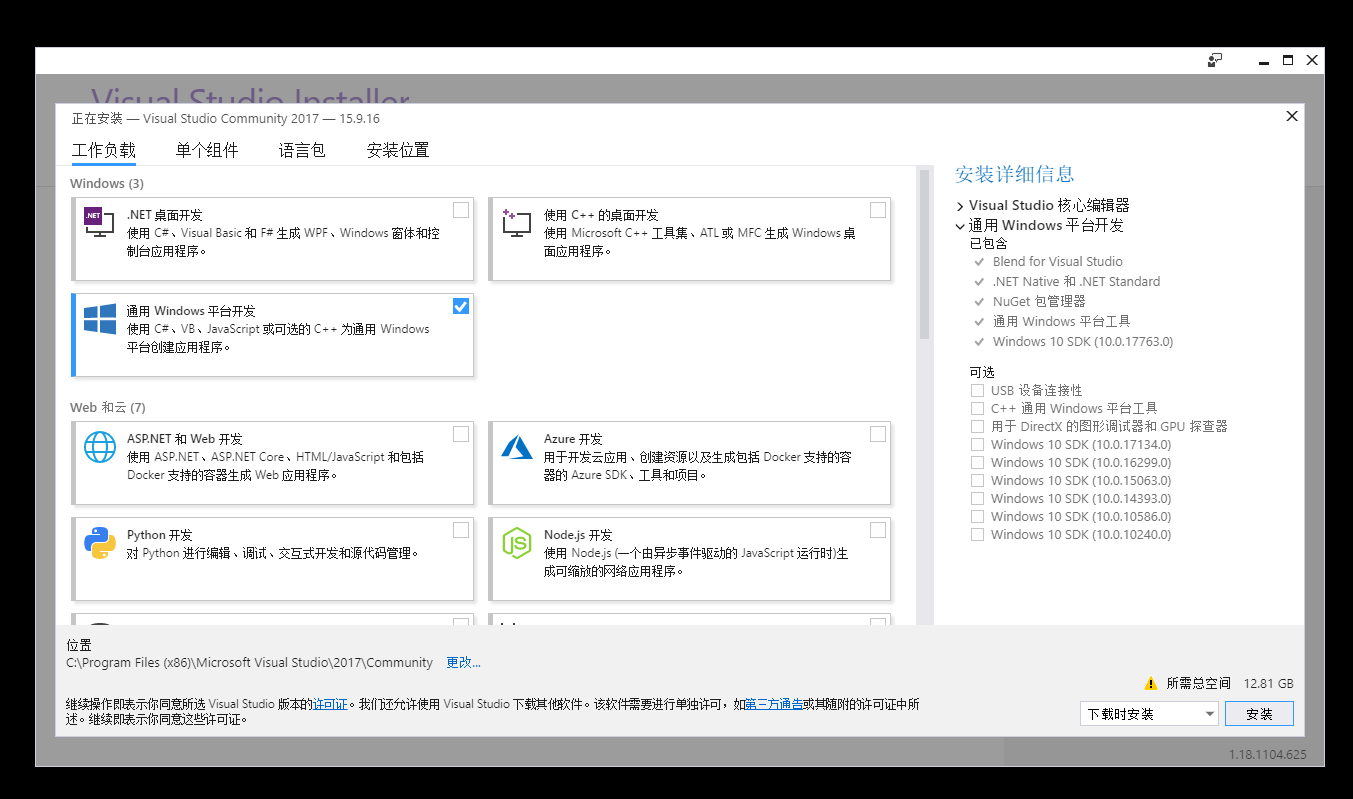1353x799 pixels.
Task: Click the Python 开发 logo icon
Action: (x=99, y=543)
